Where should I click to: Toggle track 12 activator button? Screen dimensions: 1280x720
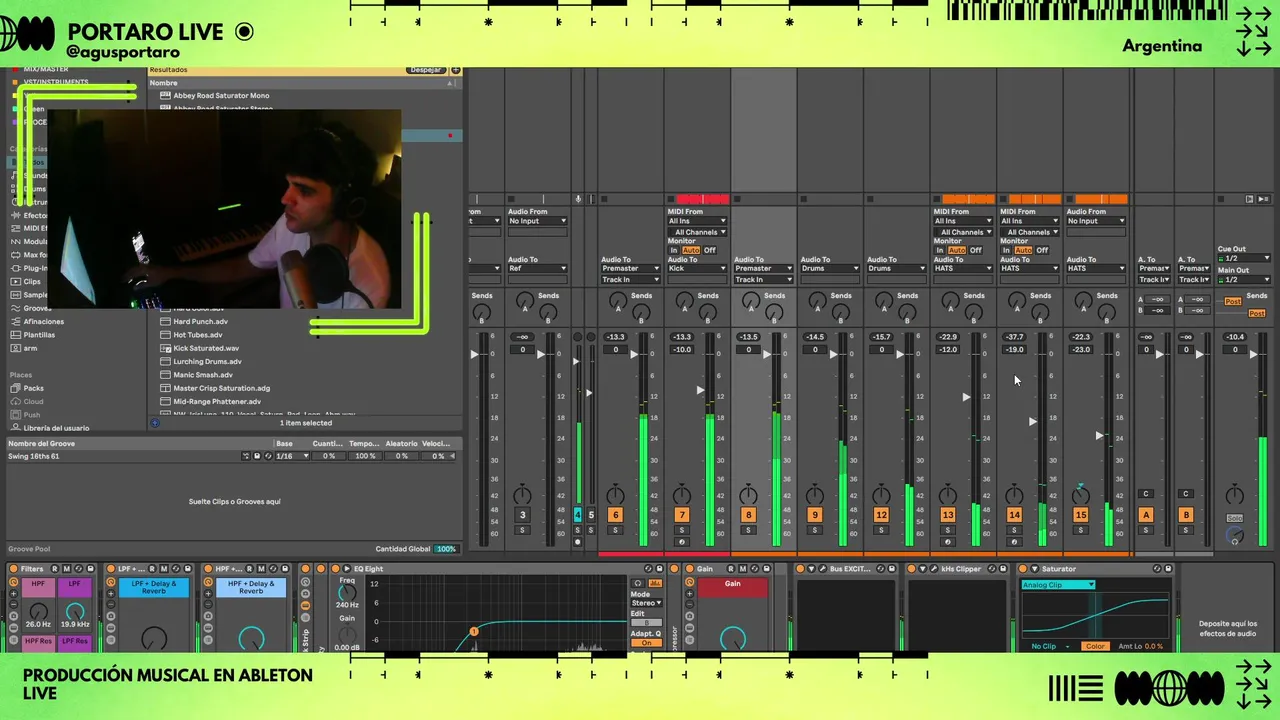click(x=881, y=515)
